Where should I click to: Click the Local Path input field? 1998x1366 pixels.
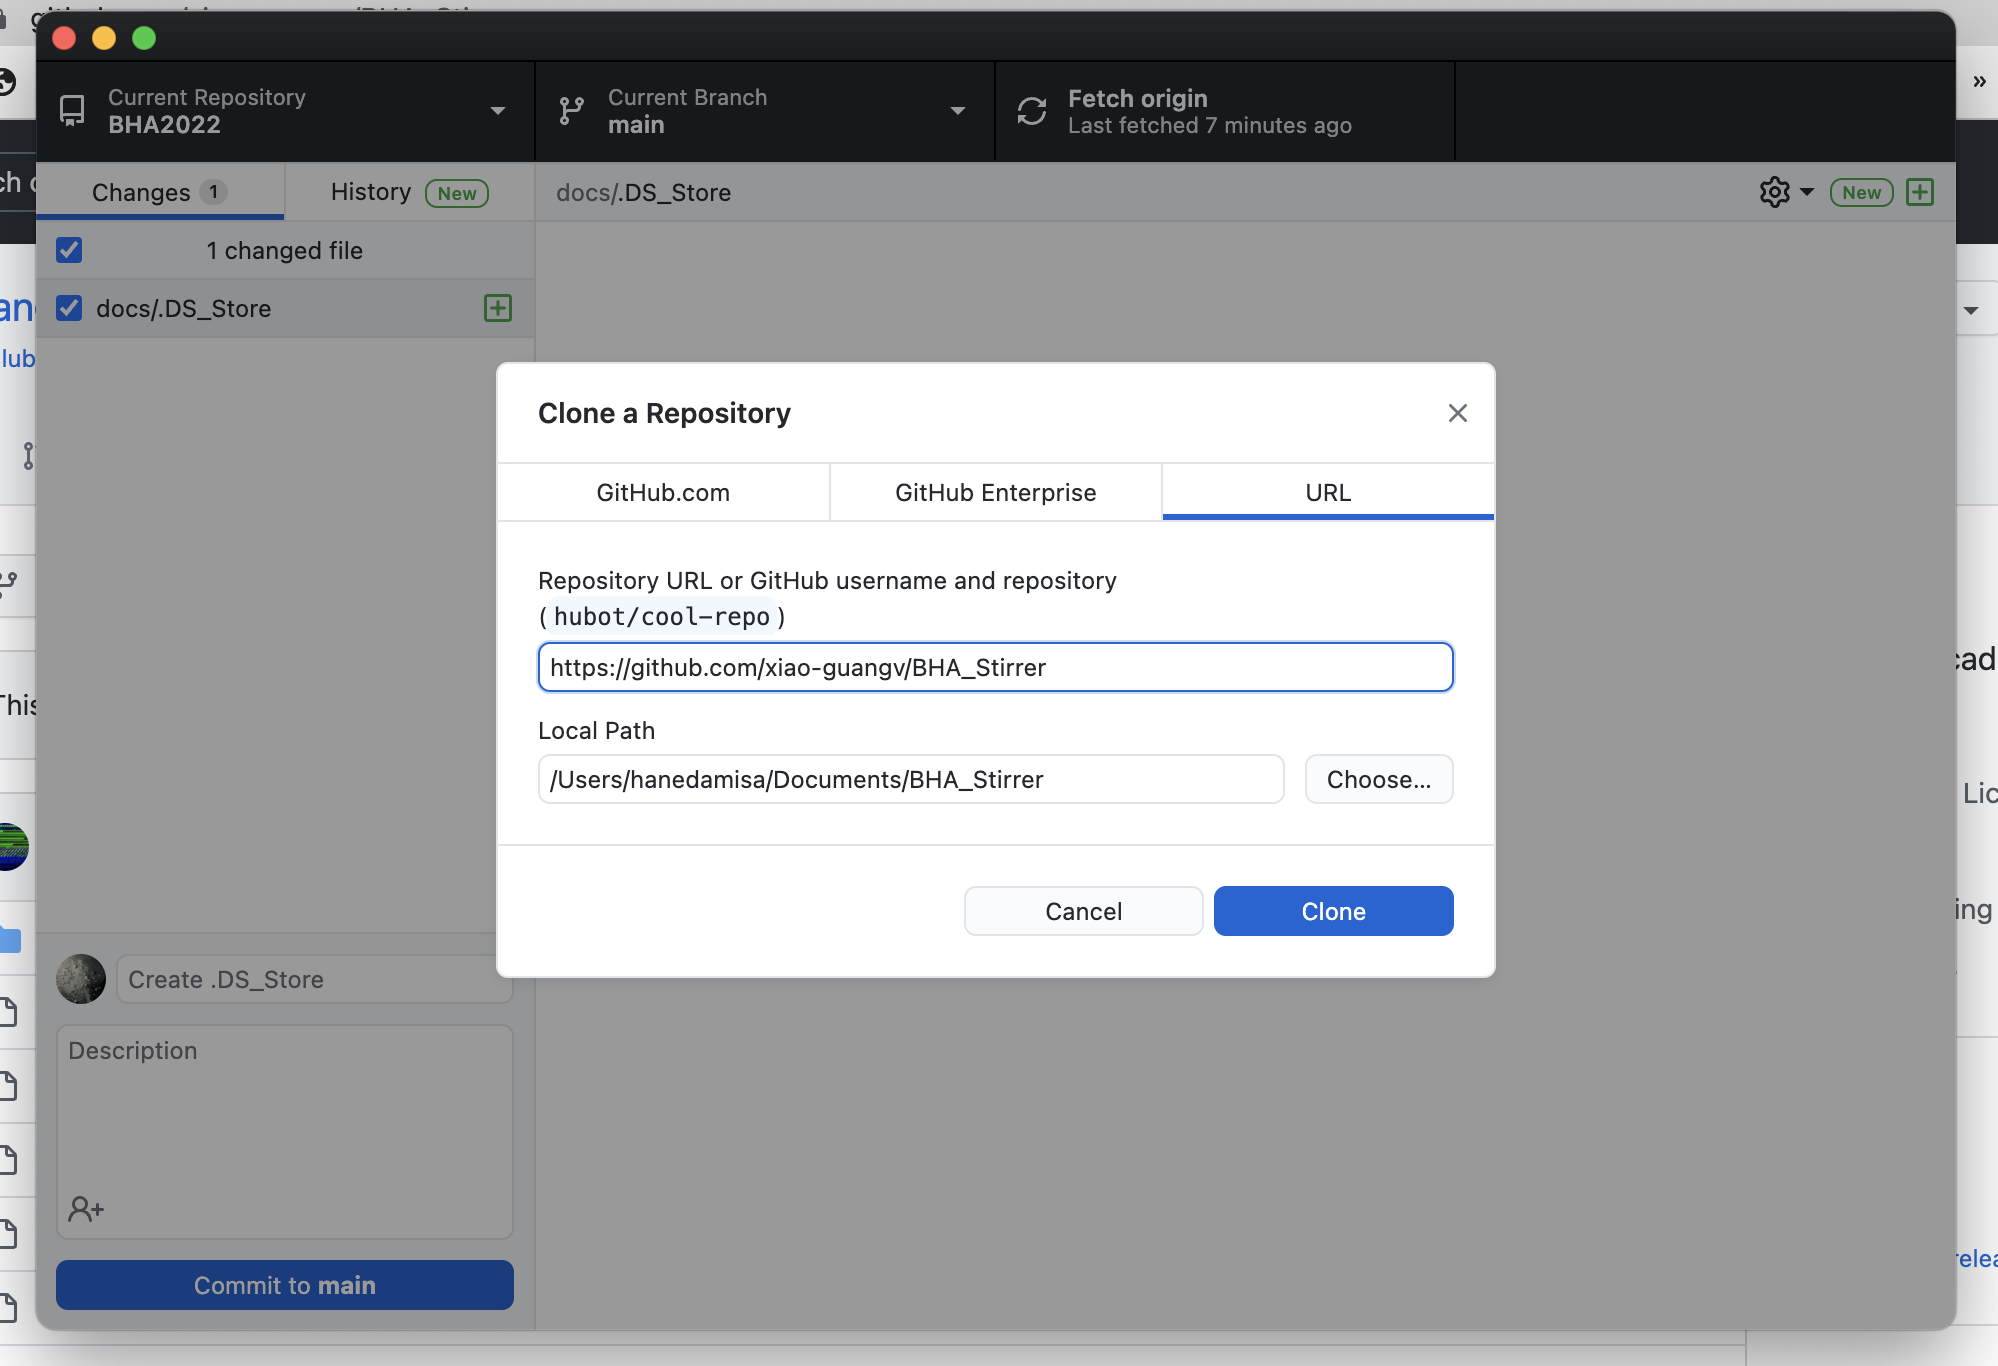[x=911, y=779]
